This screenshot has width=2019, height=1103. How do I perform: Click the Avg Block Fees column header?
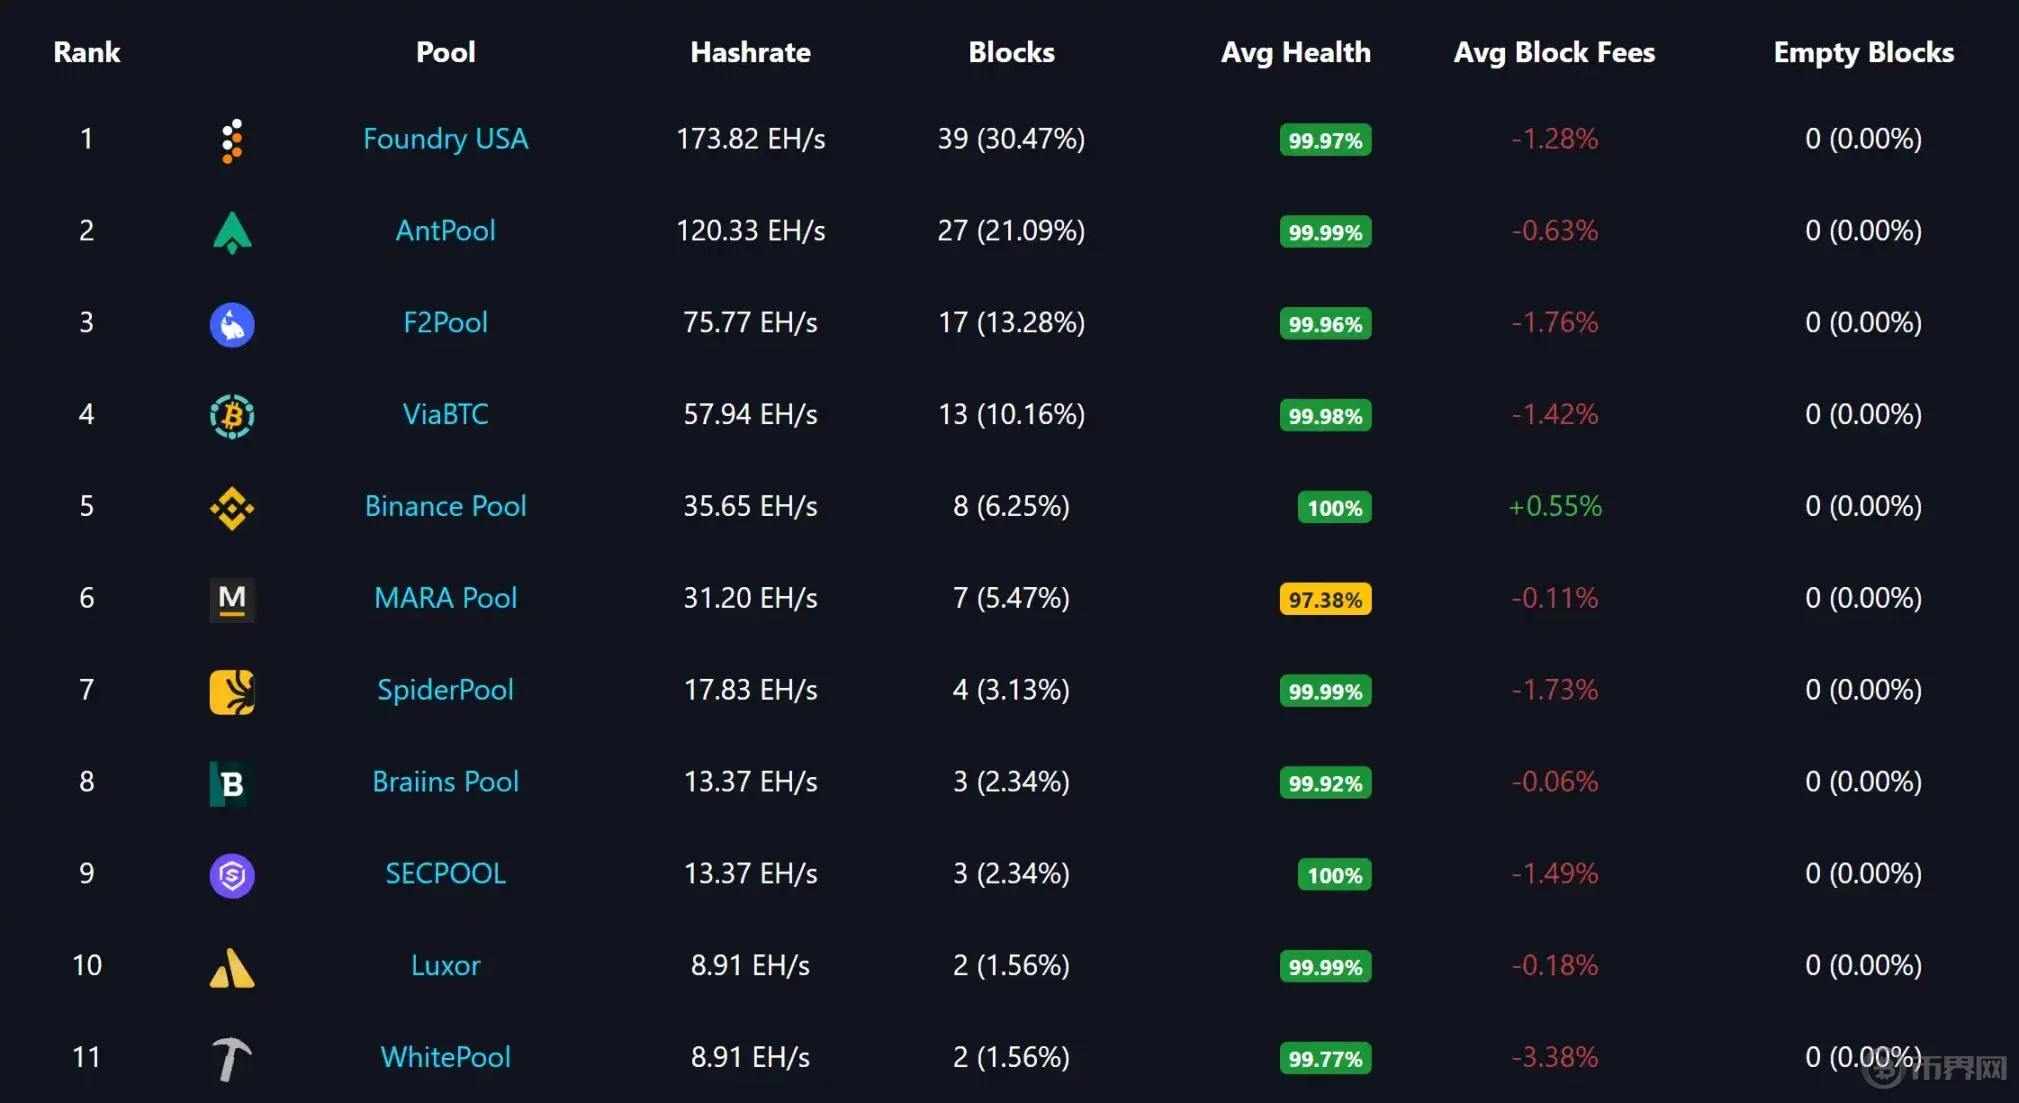tap(1554, 52)
